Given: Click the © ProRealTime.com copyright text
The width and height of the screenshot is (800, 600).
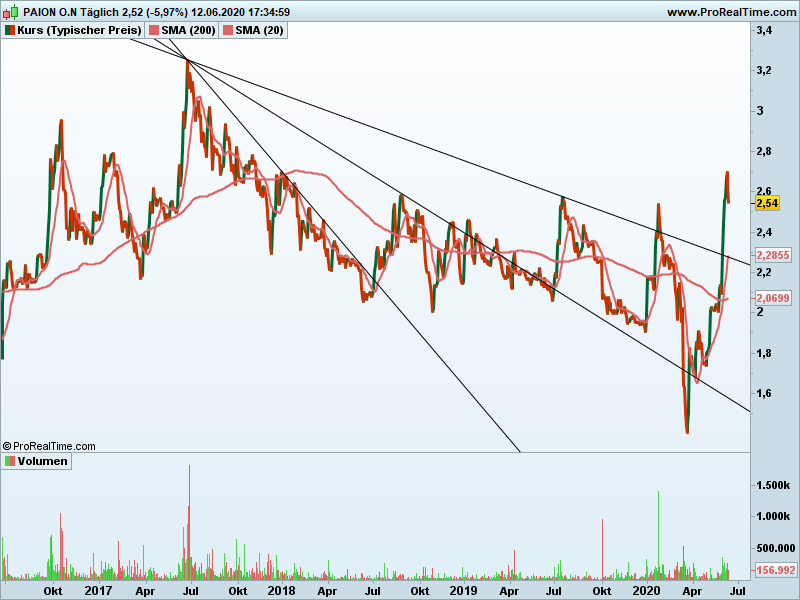Looking at the screenshot, I should point(50,446).
